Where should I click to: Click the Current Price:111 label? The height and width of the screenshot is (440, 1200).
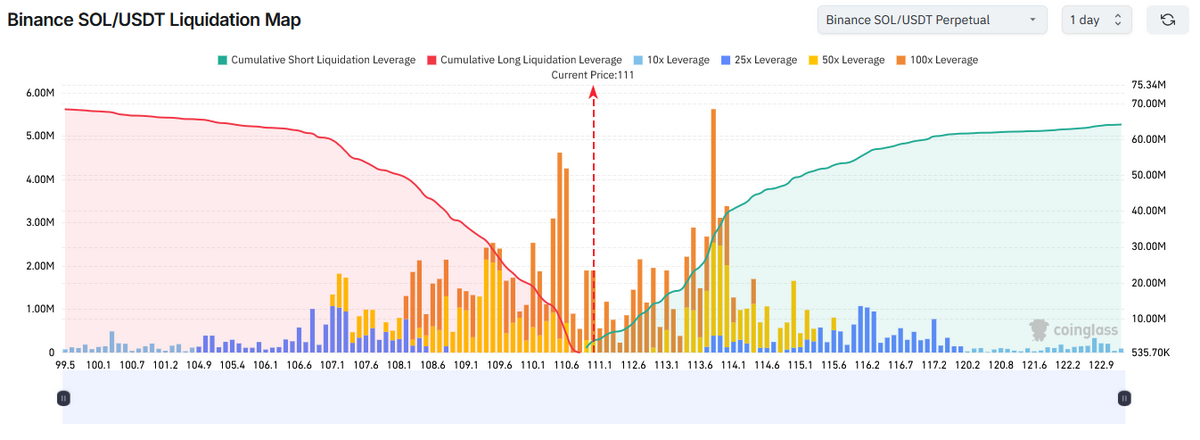point(593,75)
